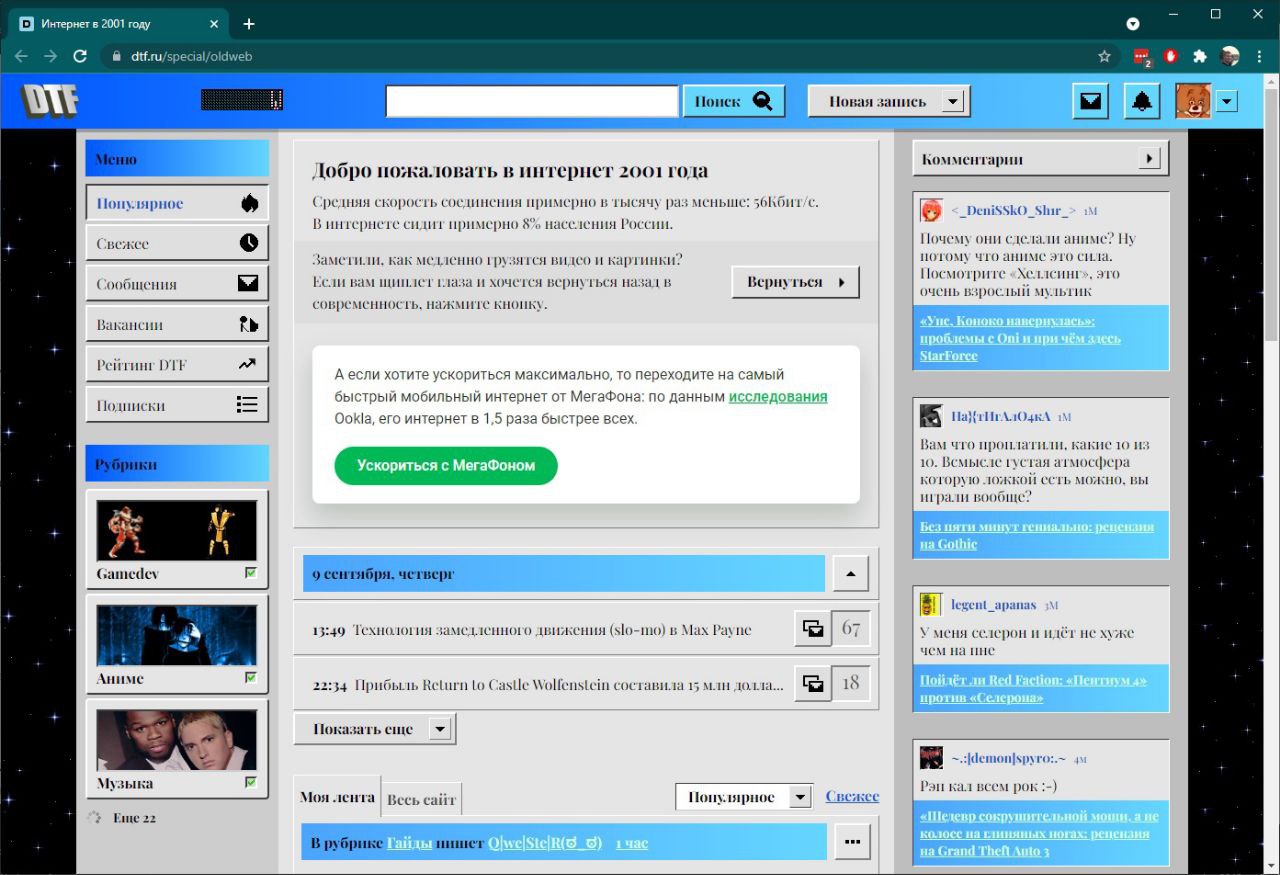Click the DTF site logo

(x=50, y=101)
